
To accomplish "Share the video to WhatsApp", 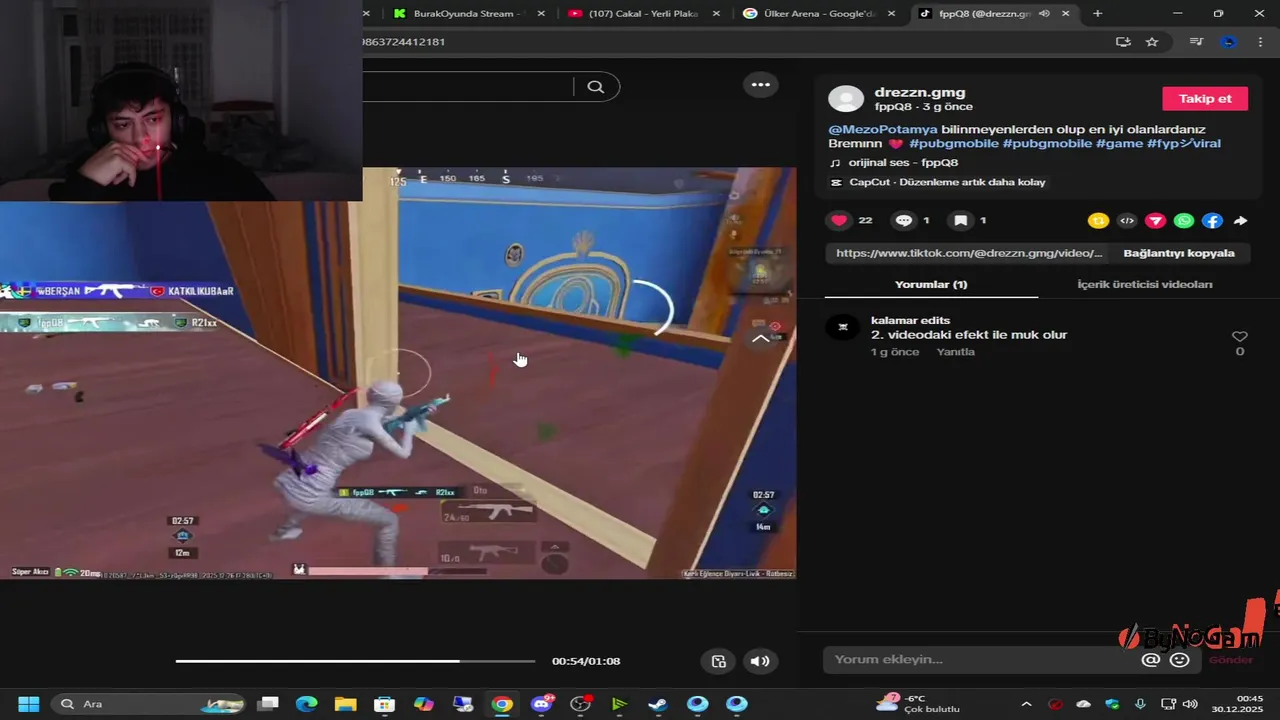I will (1184, 221).
